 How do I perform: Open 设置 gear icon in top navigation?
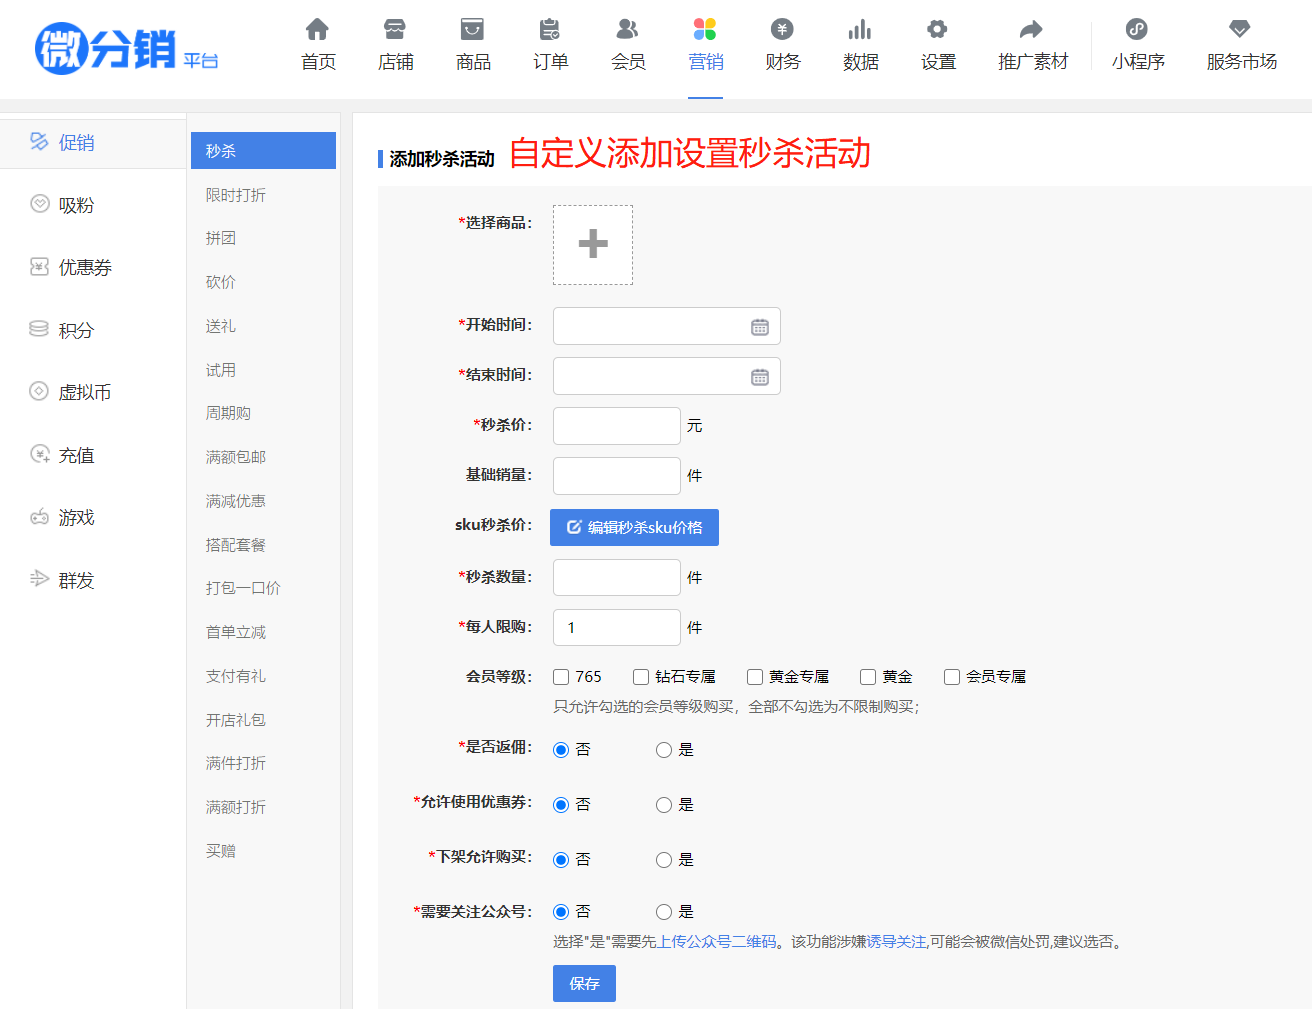coord(937,30)
